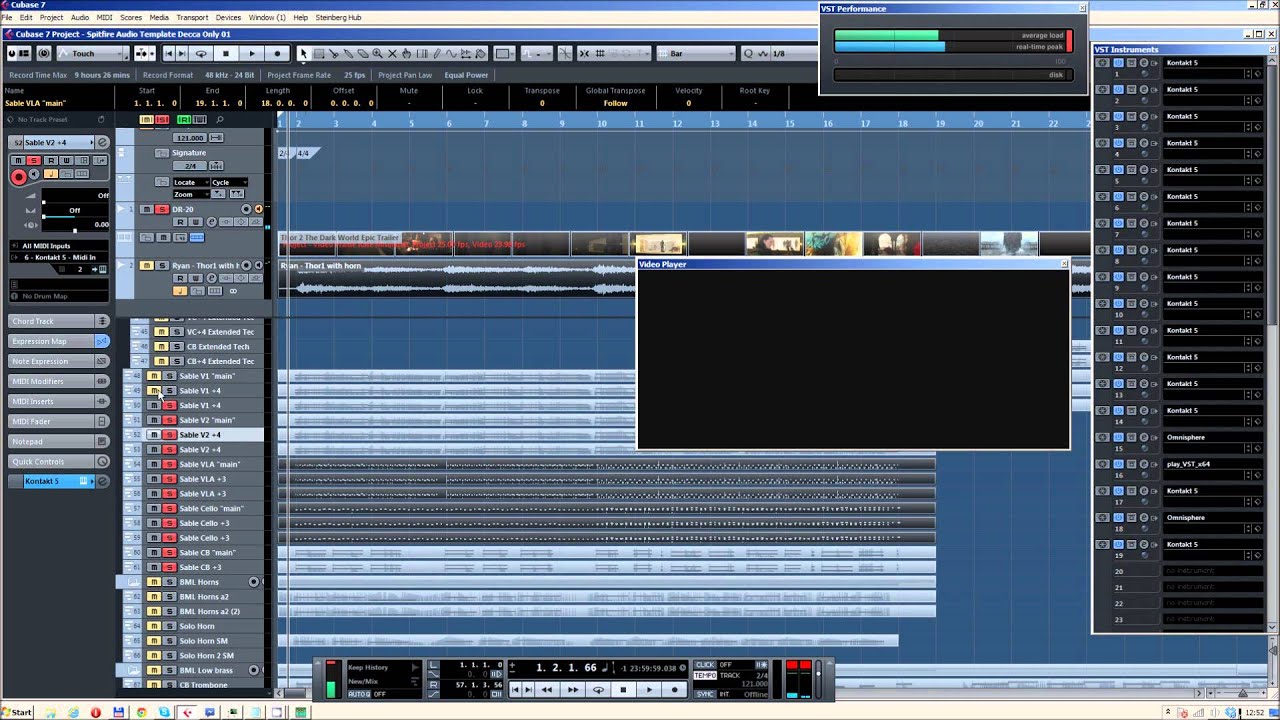Click Stop on the Transport panel
Viewport: 1280px width, 720px height.
pos(623,690)
